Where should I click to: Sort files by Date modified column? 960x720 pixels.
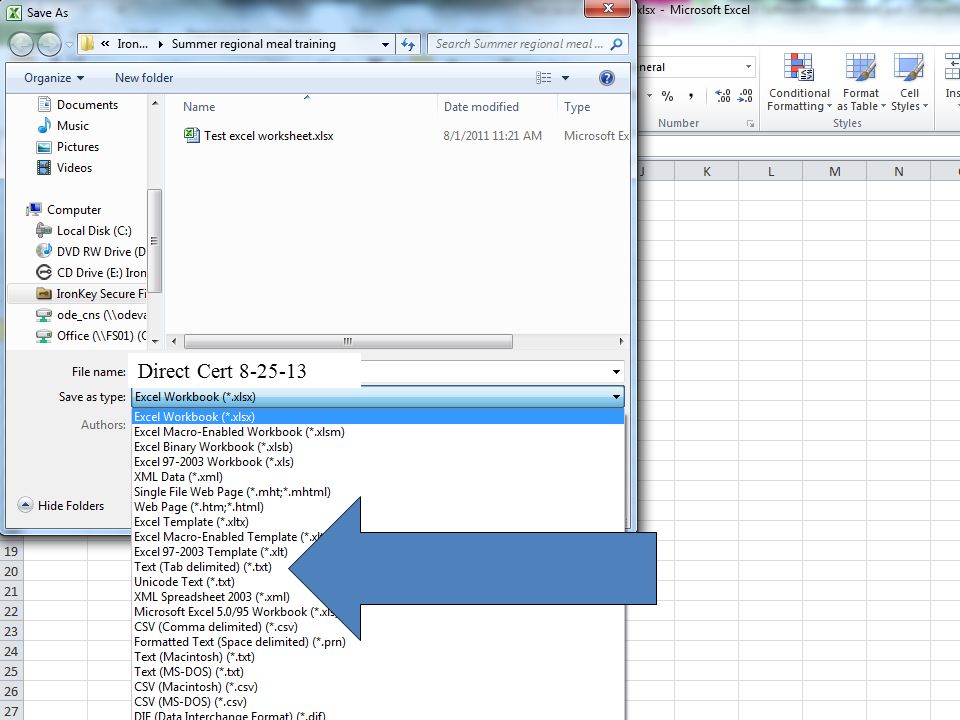(x=481, y=107)
